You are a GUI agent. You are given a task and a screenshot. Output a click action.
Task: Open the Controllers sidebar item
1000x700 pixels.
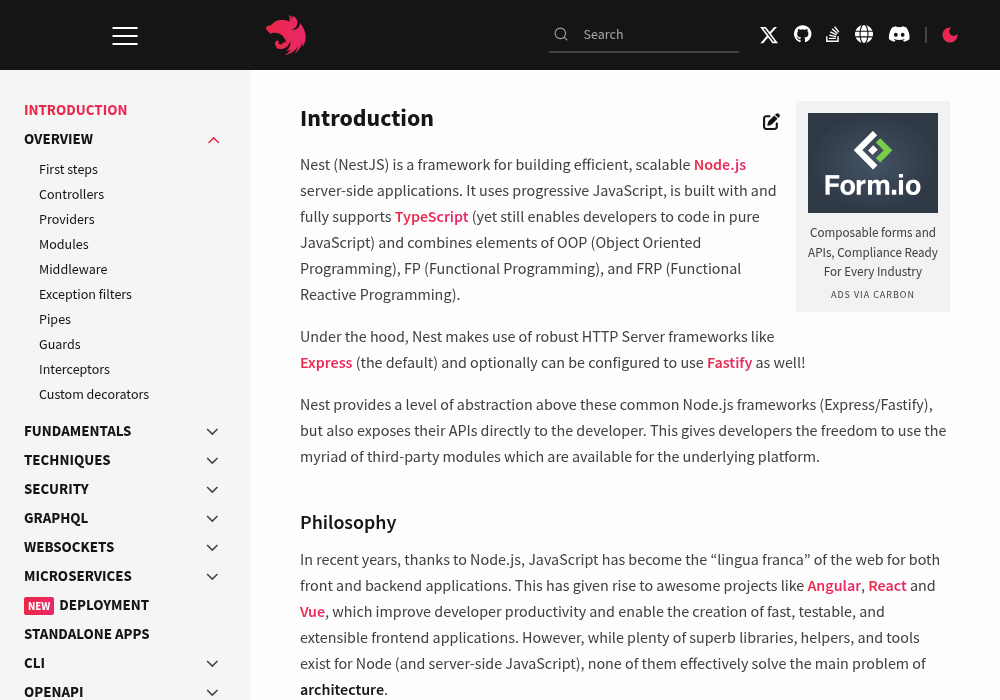(x=71, y=194)
